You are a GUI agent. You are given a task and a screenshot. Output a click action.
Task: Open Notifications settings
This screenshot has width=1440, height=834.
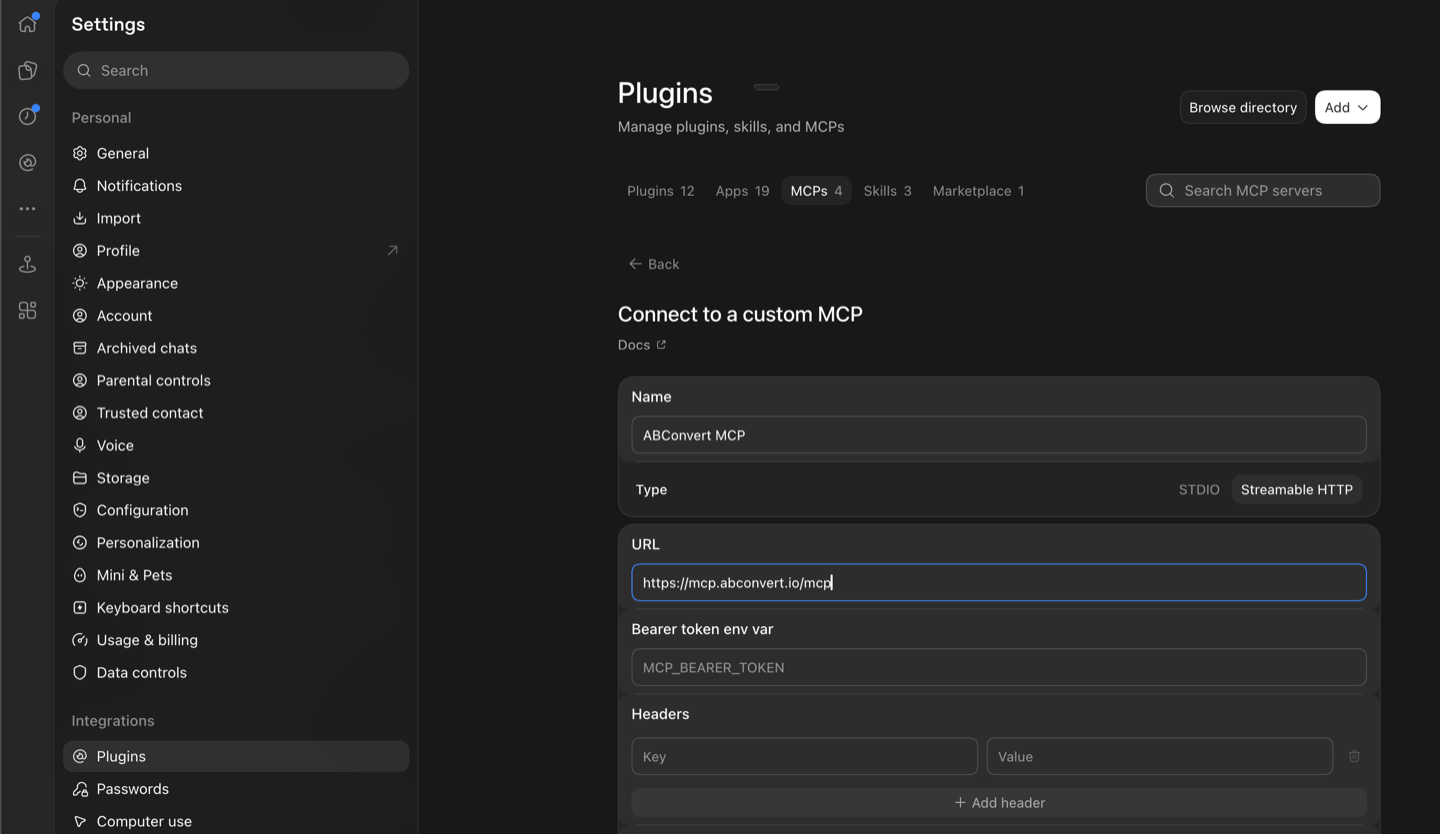236,186
